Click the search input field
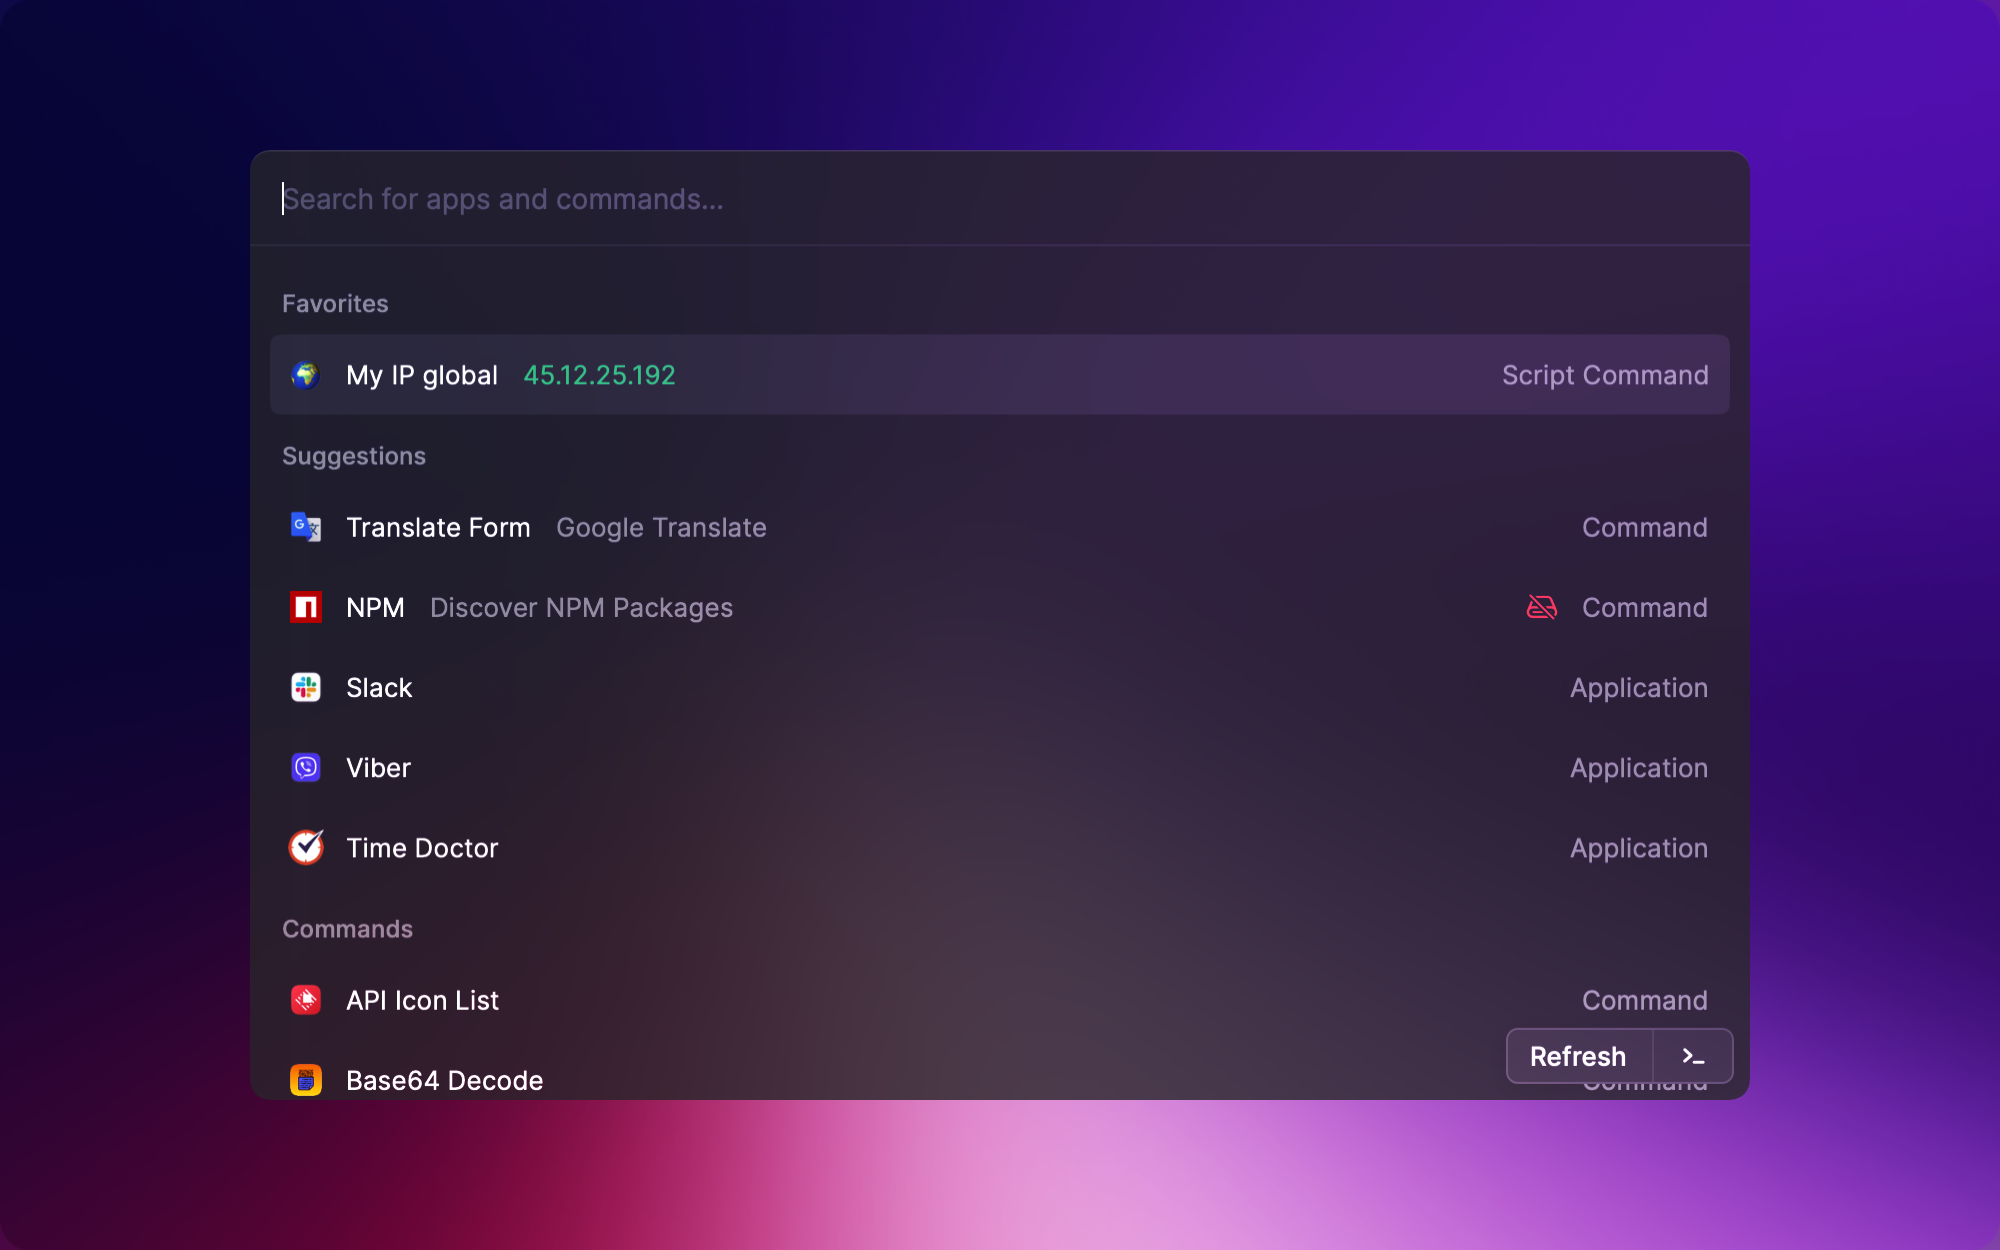2000x1250 pixels. [x=700, y=199]
